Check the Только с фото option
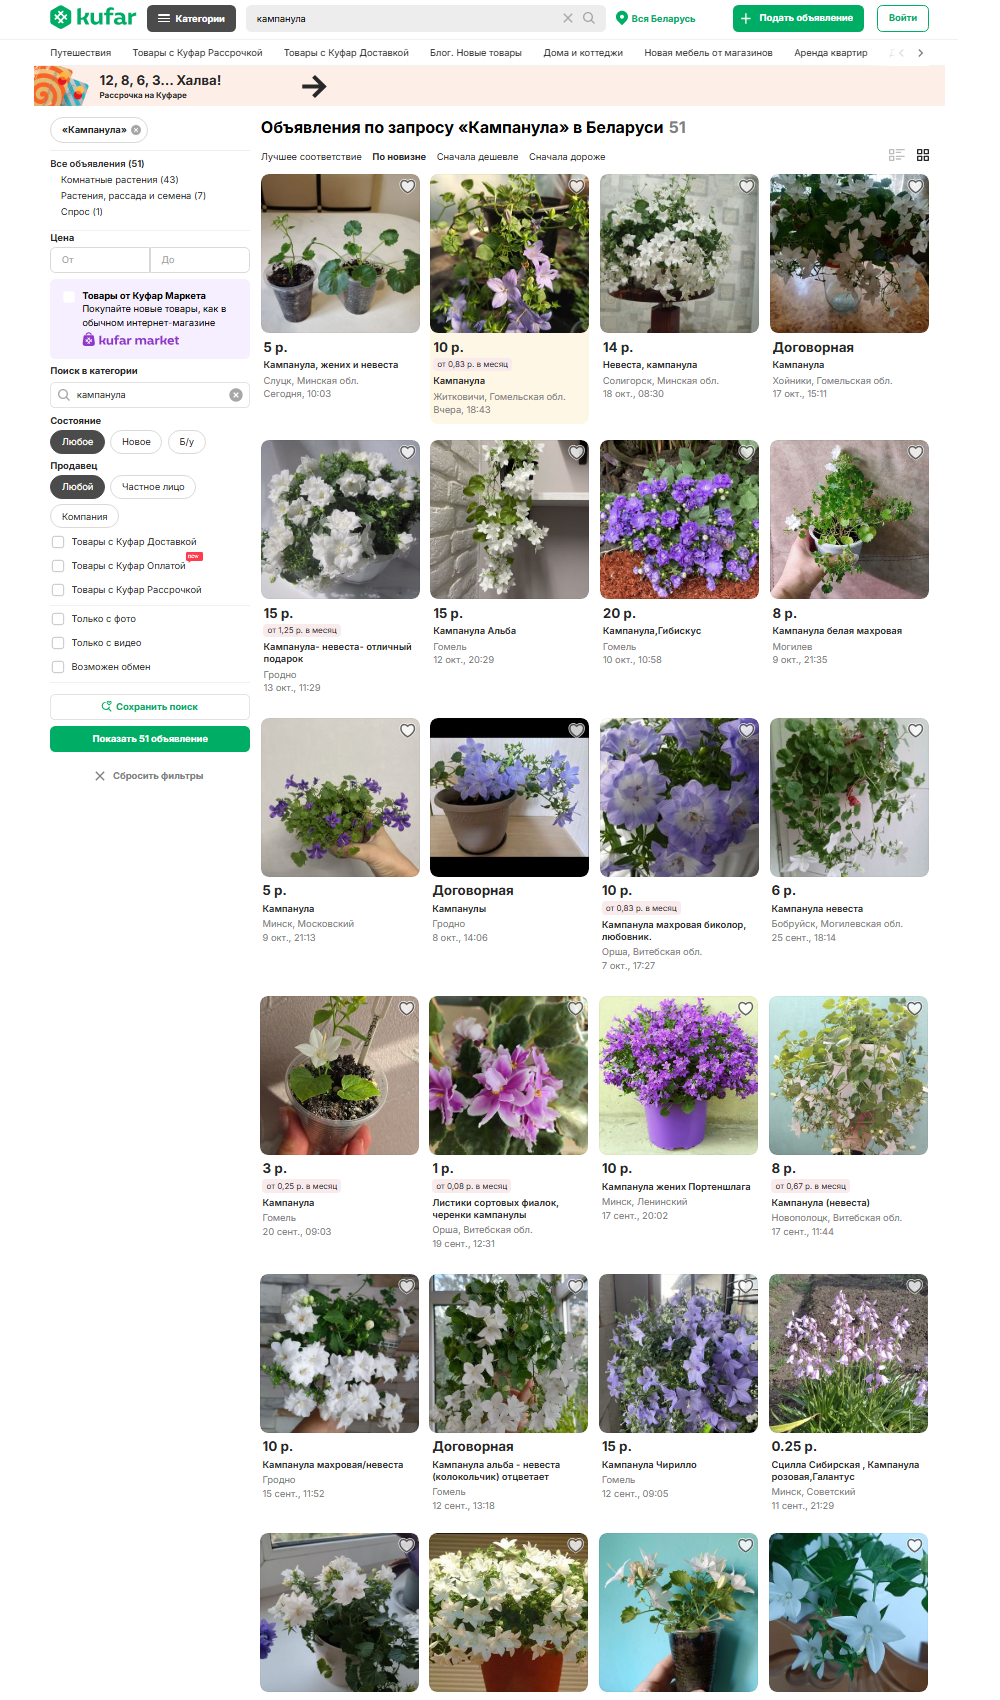1000x1700 pixels. click(58, 619)
